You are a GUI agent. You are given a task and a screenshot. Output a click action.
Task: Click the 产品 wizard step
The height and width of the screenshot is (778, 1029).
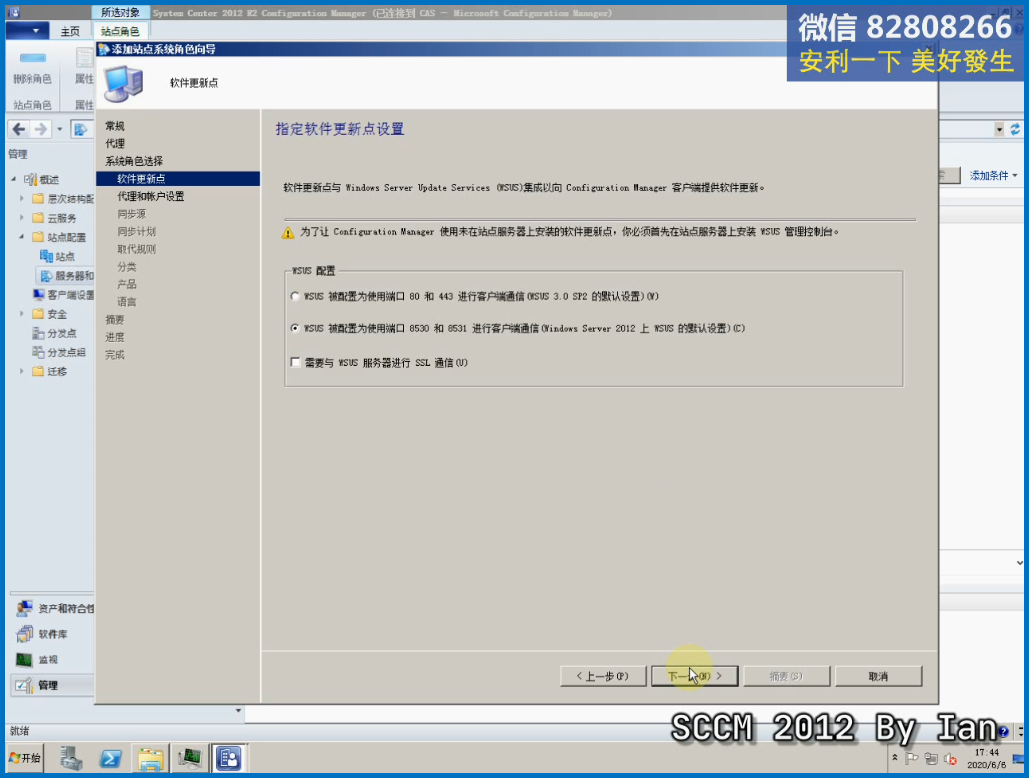click(x=127, y=284)
